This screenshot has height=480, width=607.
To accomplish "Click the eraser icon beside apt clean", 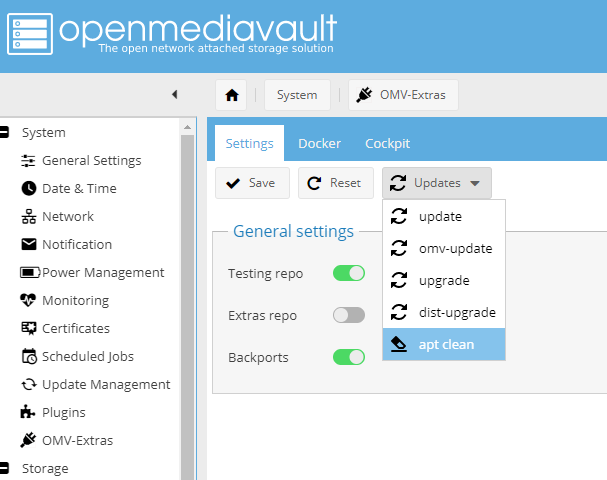I will tap(399, 344).
